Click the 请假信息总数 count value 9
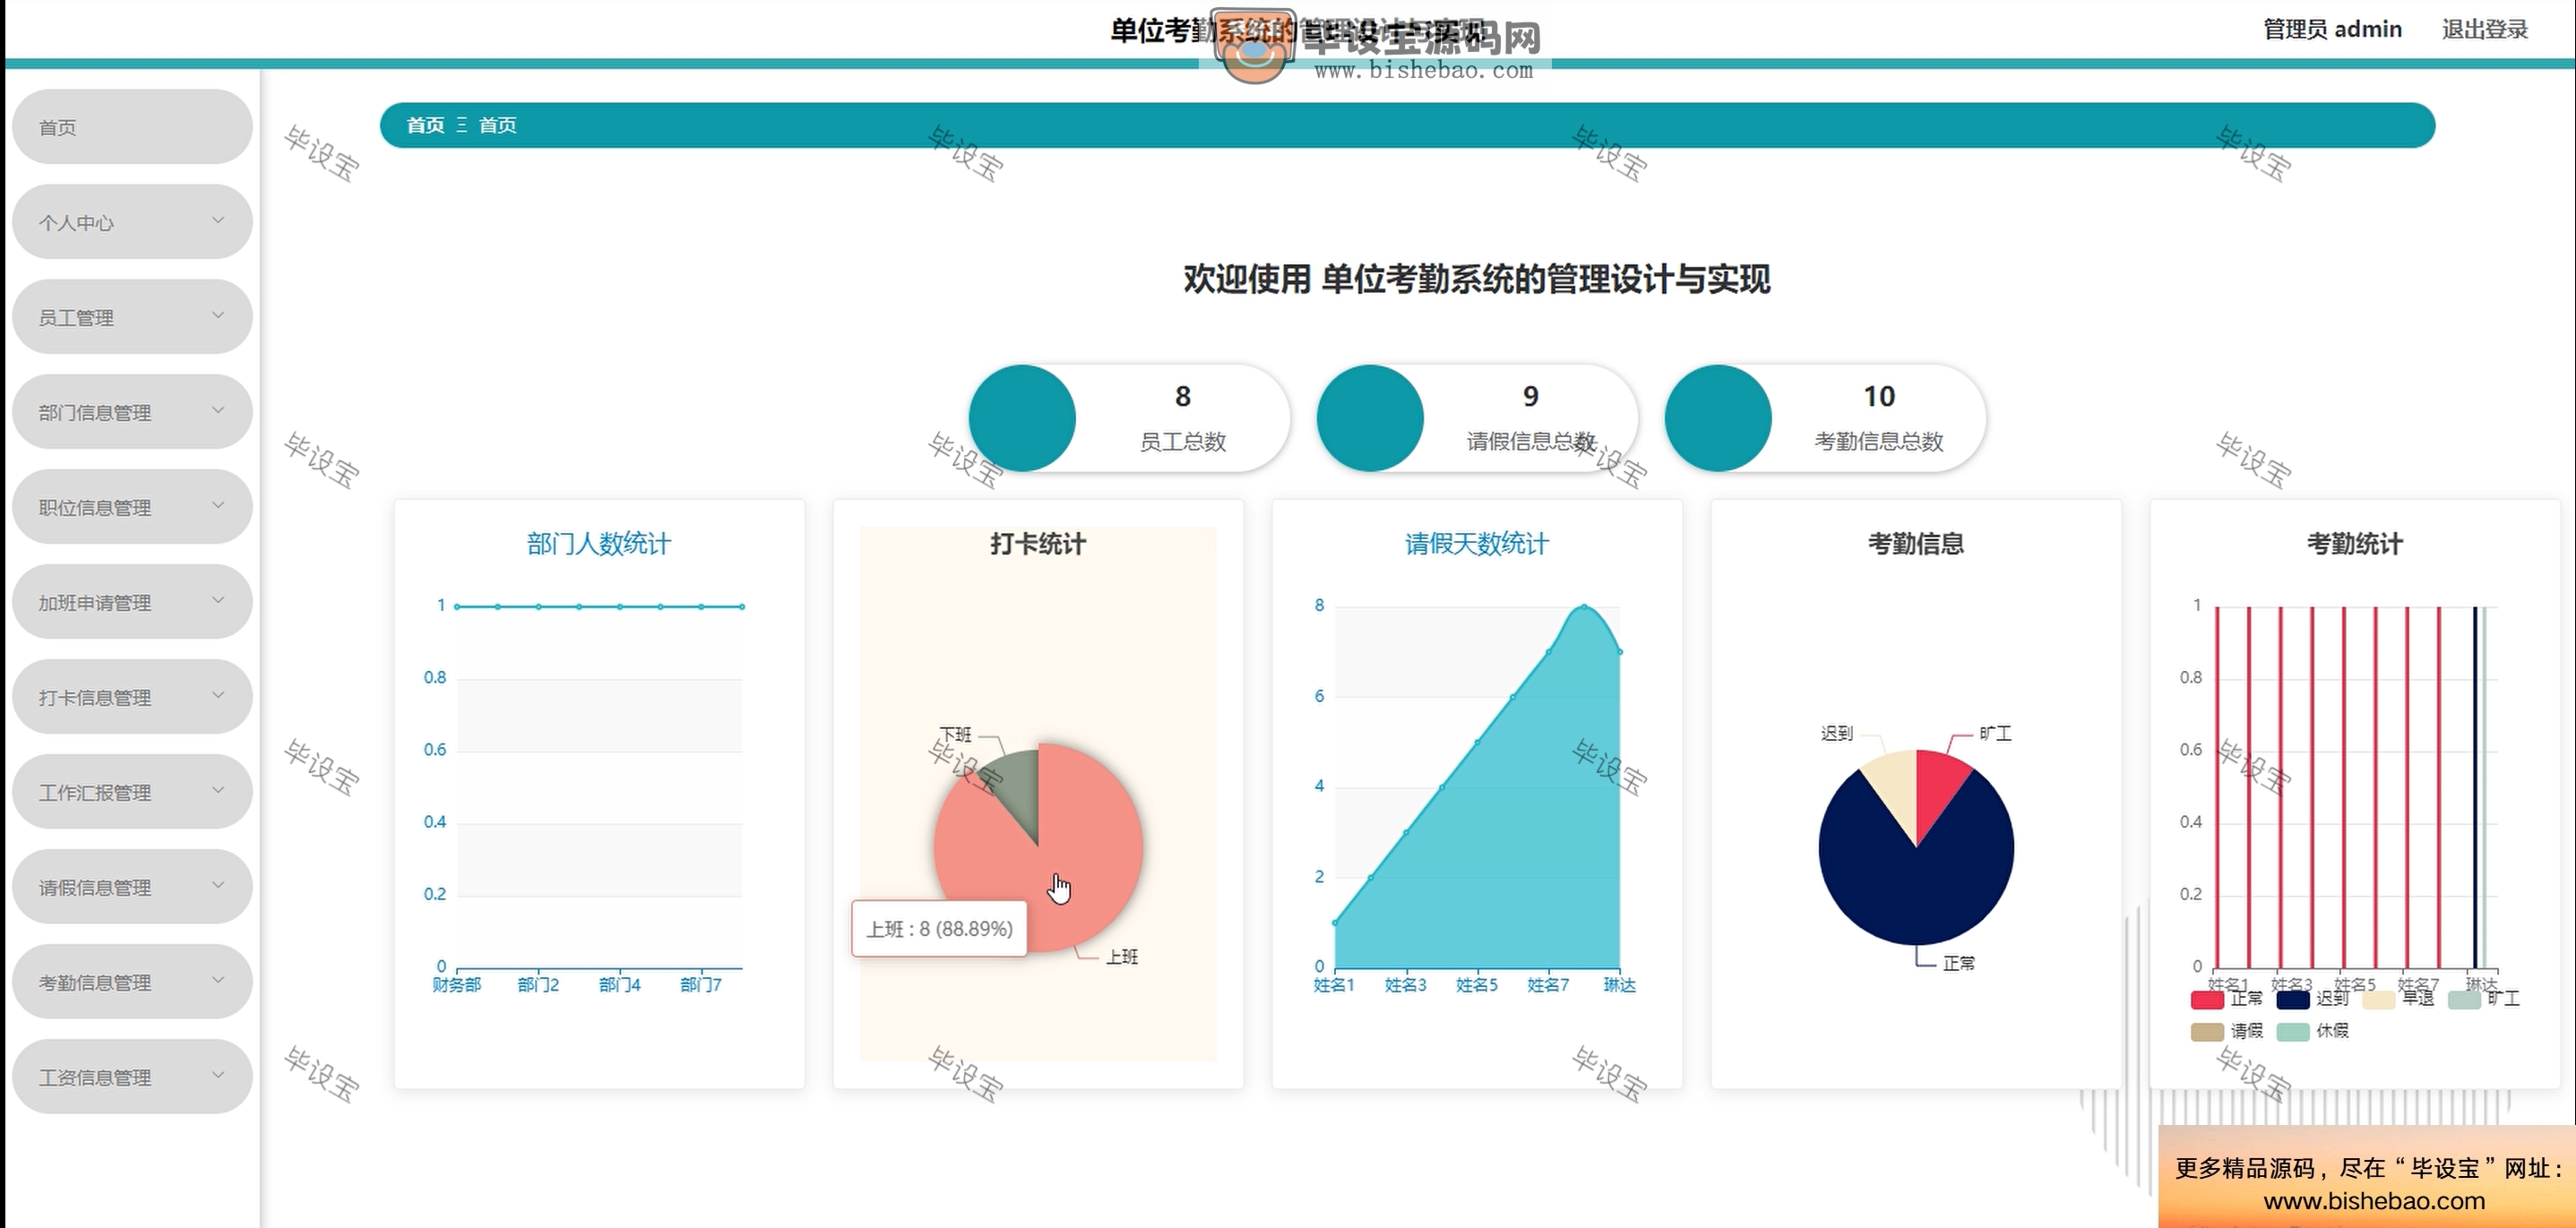This screenshot has width=2576, height=1228. point(1531,396)
